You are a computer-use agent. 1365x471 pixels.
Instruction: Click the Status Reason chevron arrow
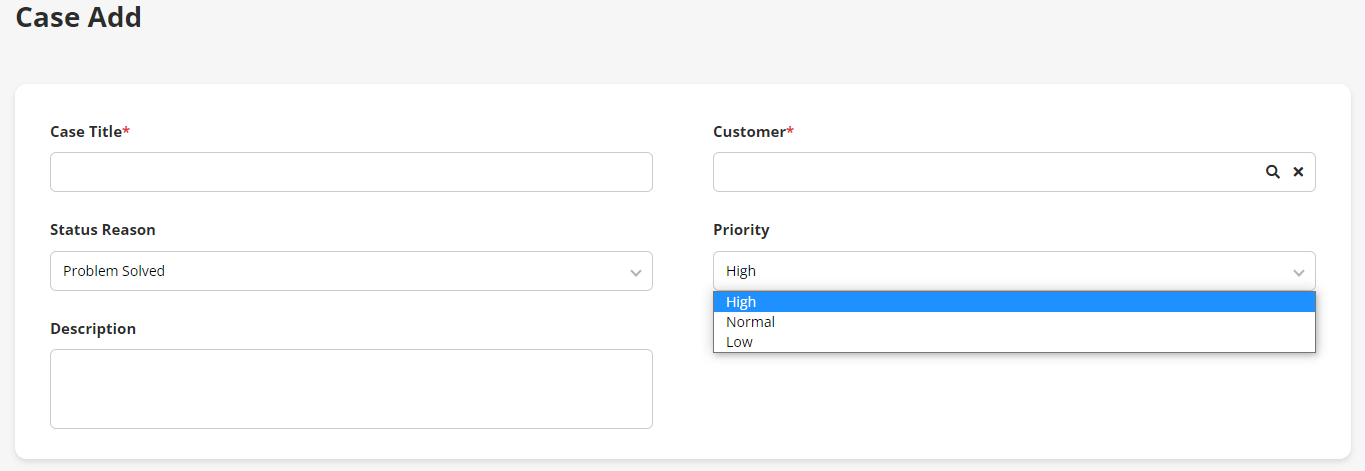(x=635, y=272)
